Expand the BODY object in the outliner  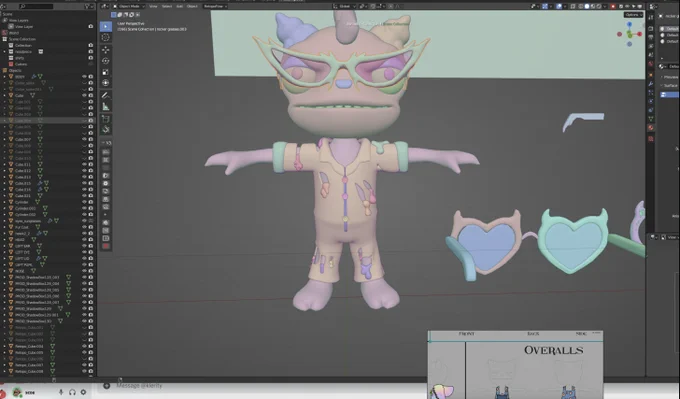coord(5,76)
